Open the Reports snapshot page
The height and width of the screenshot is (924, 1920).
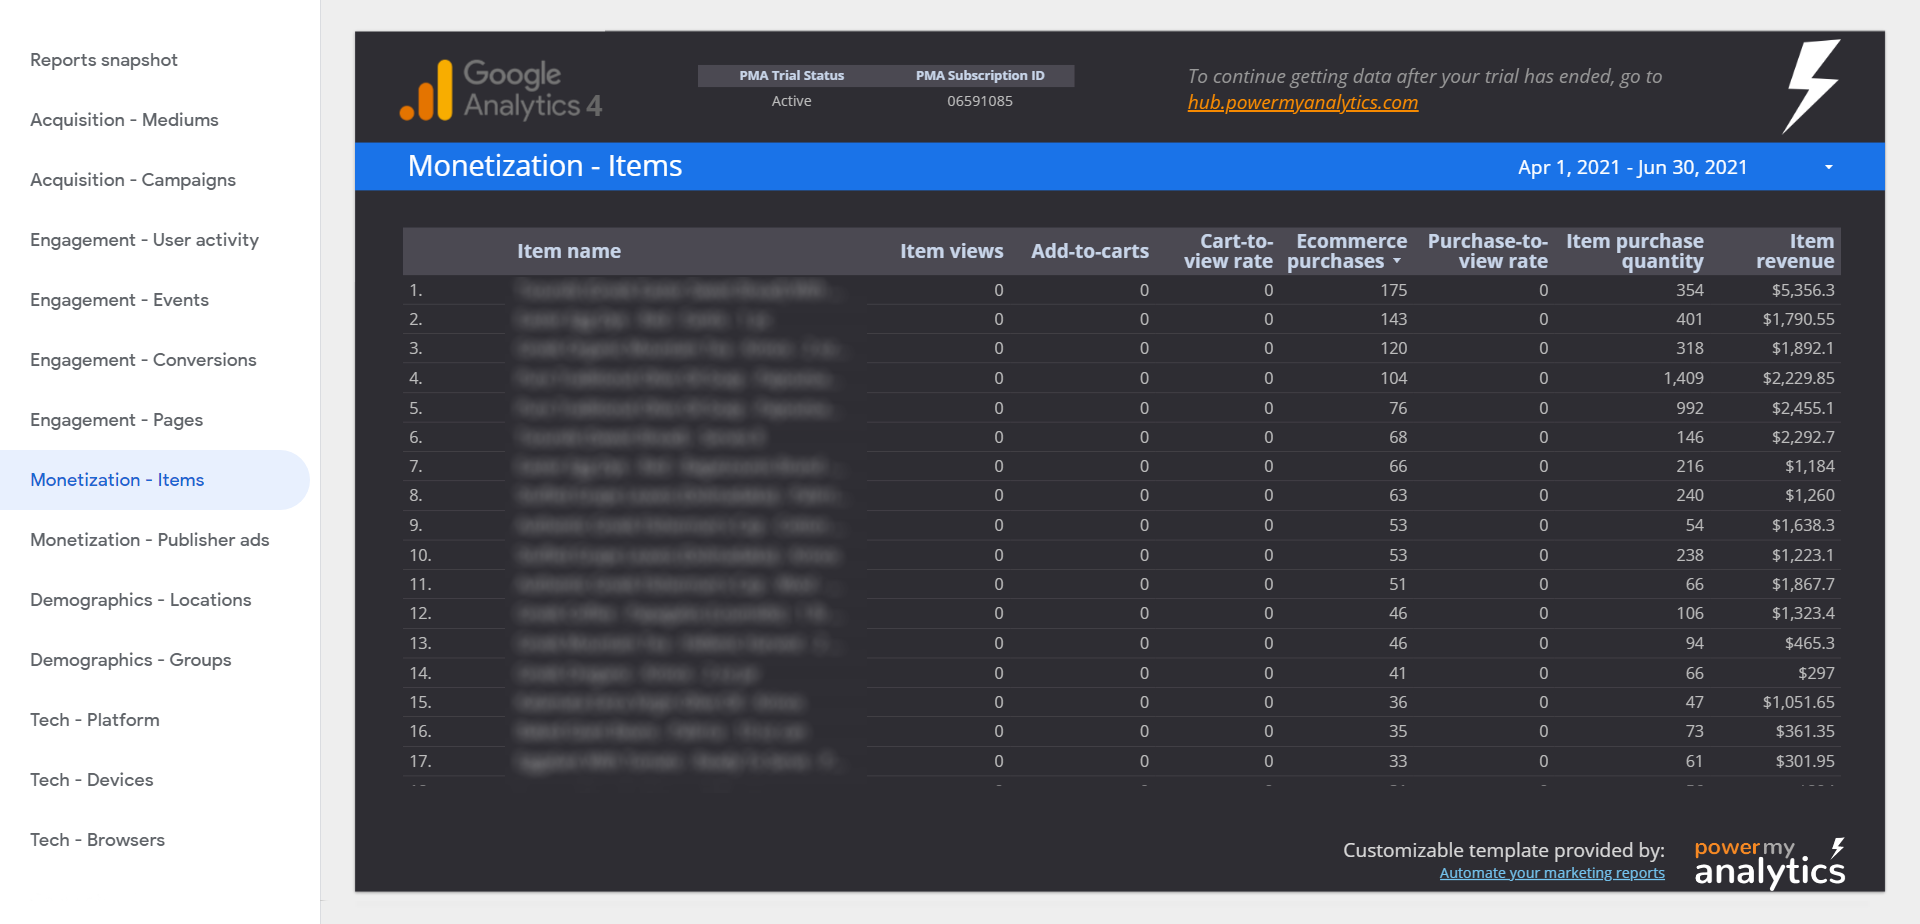pos(104,60)
